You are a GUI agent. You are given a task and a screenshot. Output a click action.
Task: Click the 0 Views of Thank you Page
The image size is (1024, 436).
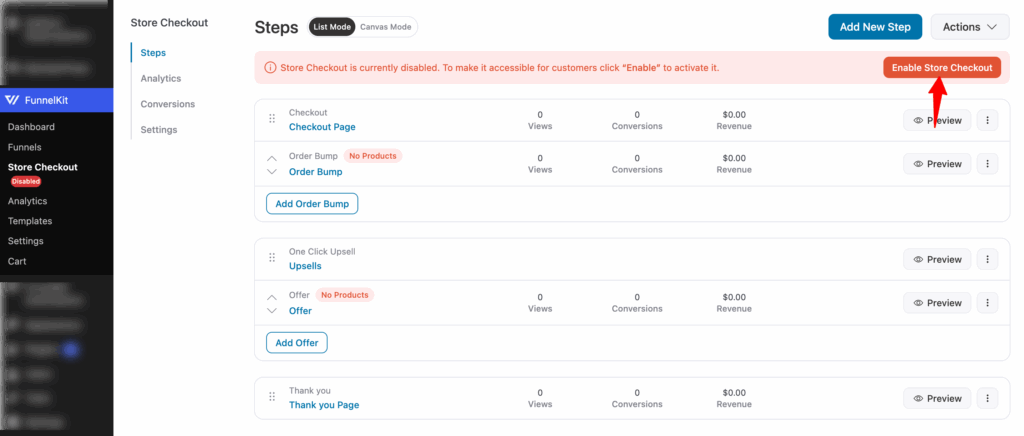540,398
